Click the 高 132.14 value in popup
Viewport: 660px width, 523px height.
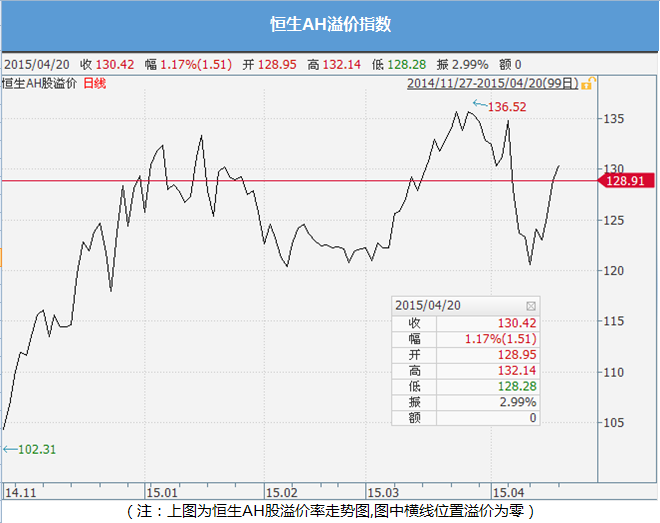pyautogui.click(x=517, y=371)
